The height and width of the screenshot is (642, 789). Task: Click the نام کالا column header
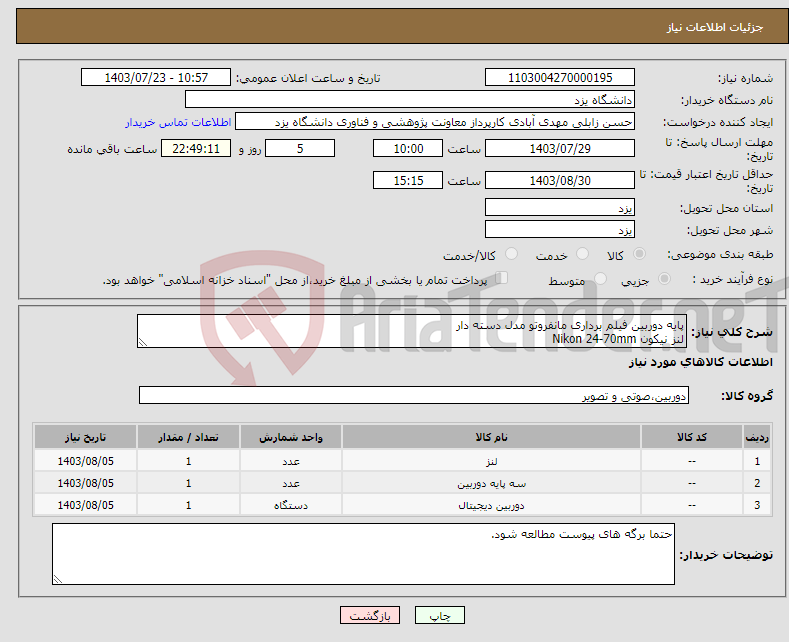pos(491,437)
